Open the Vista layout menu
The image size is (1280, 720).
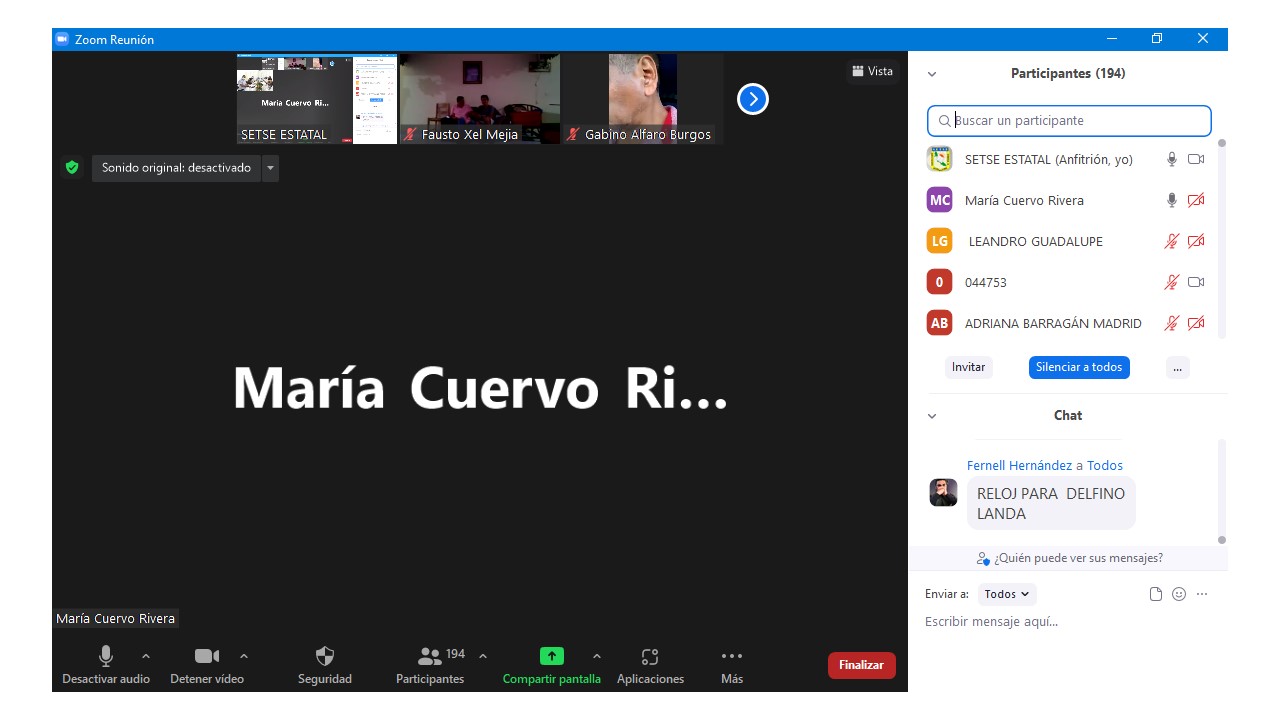872,71
